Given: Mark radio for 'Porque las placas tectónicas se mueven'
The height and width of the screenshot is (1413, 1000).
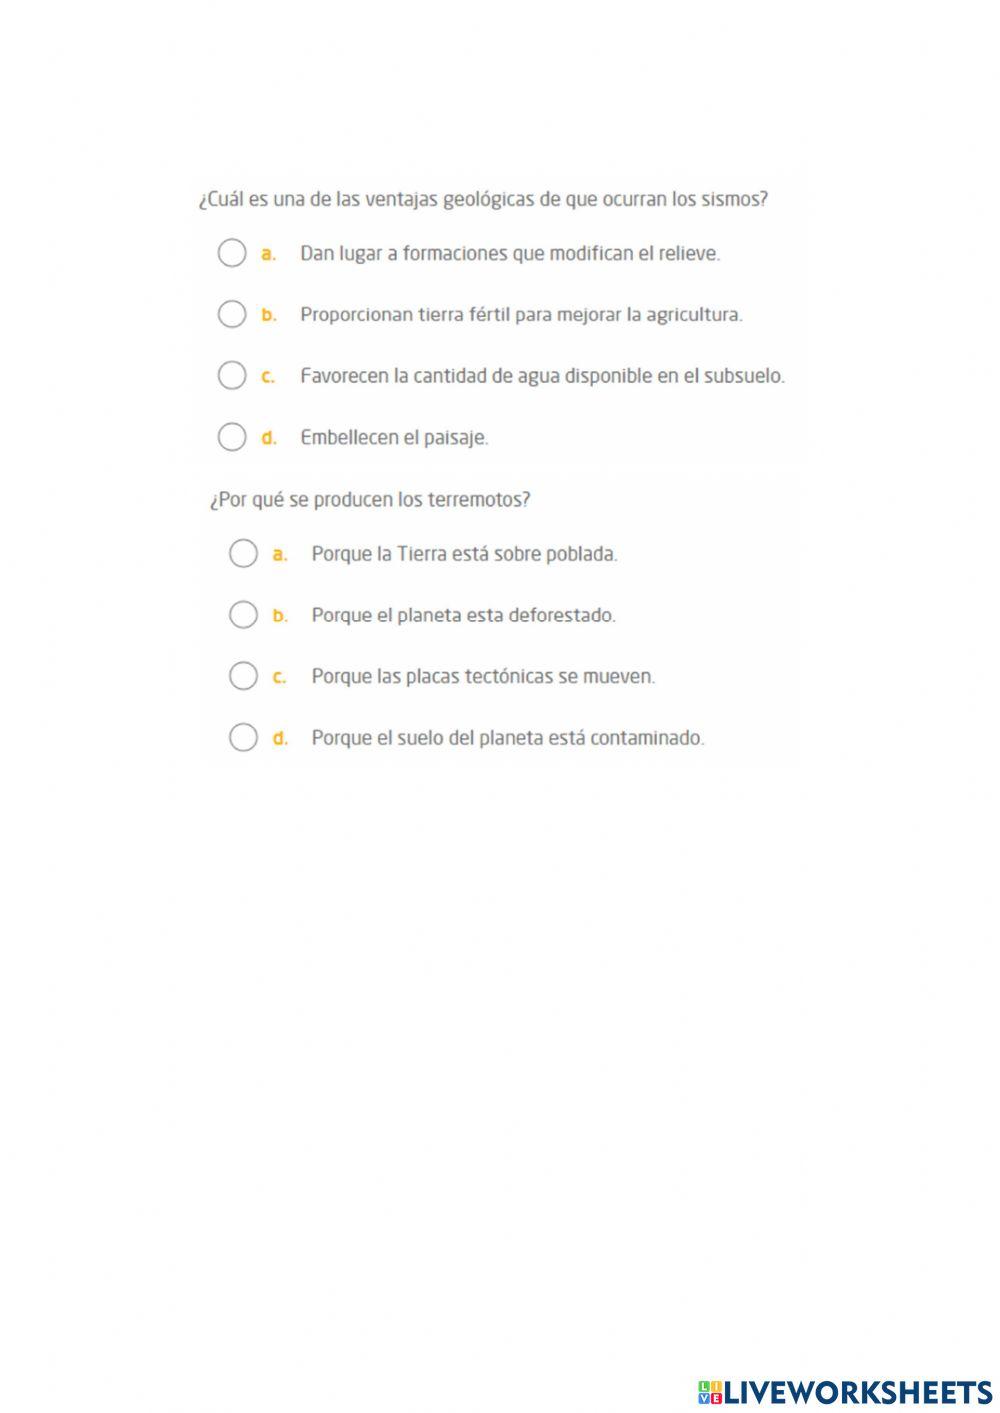Looking at the screenshot, I should 243,676.
